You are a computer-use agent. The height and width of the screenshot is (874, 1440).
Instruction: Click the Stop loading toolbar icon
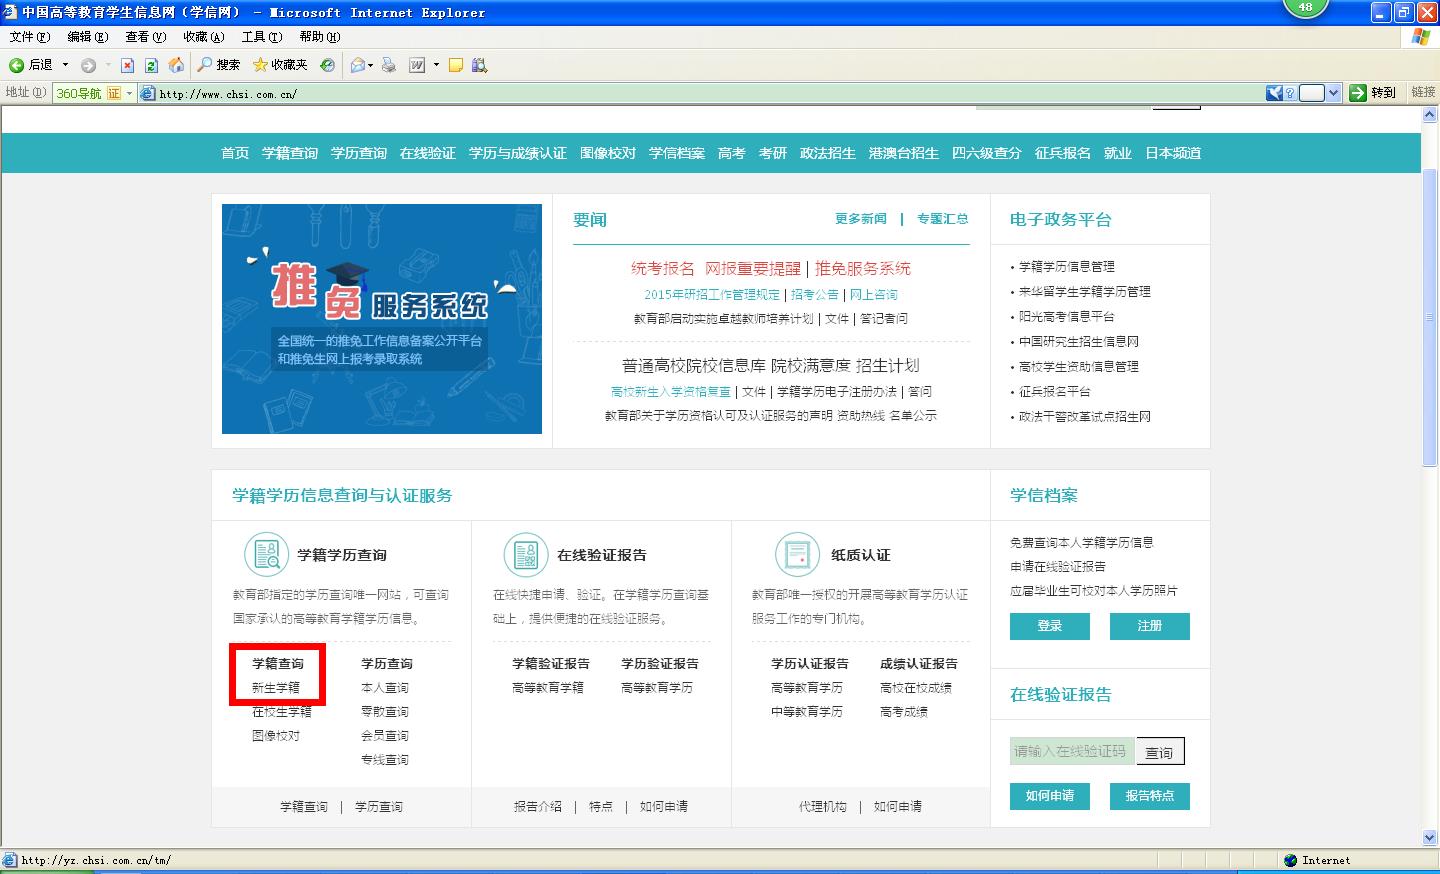(x=127, y=65)
